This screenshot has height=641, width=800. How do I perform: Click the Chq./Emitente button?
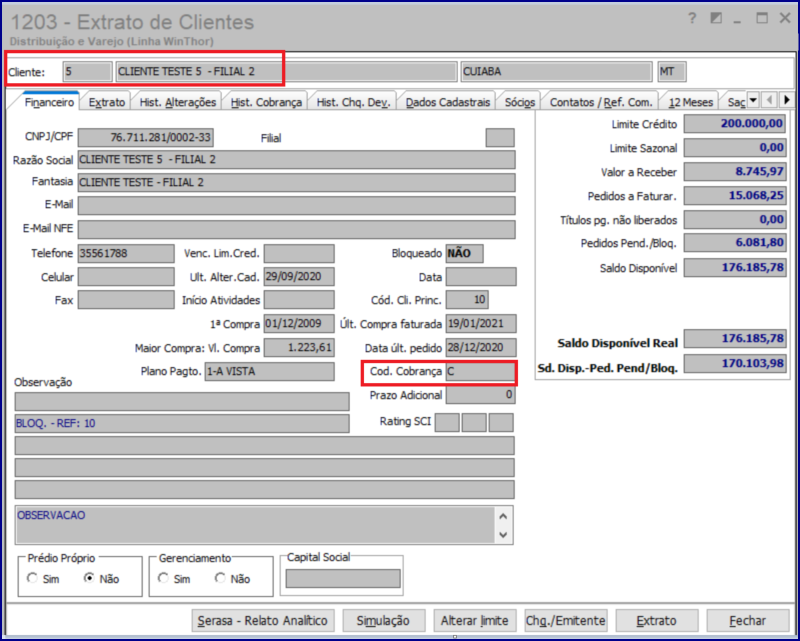pos(566,621)
